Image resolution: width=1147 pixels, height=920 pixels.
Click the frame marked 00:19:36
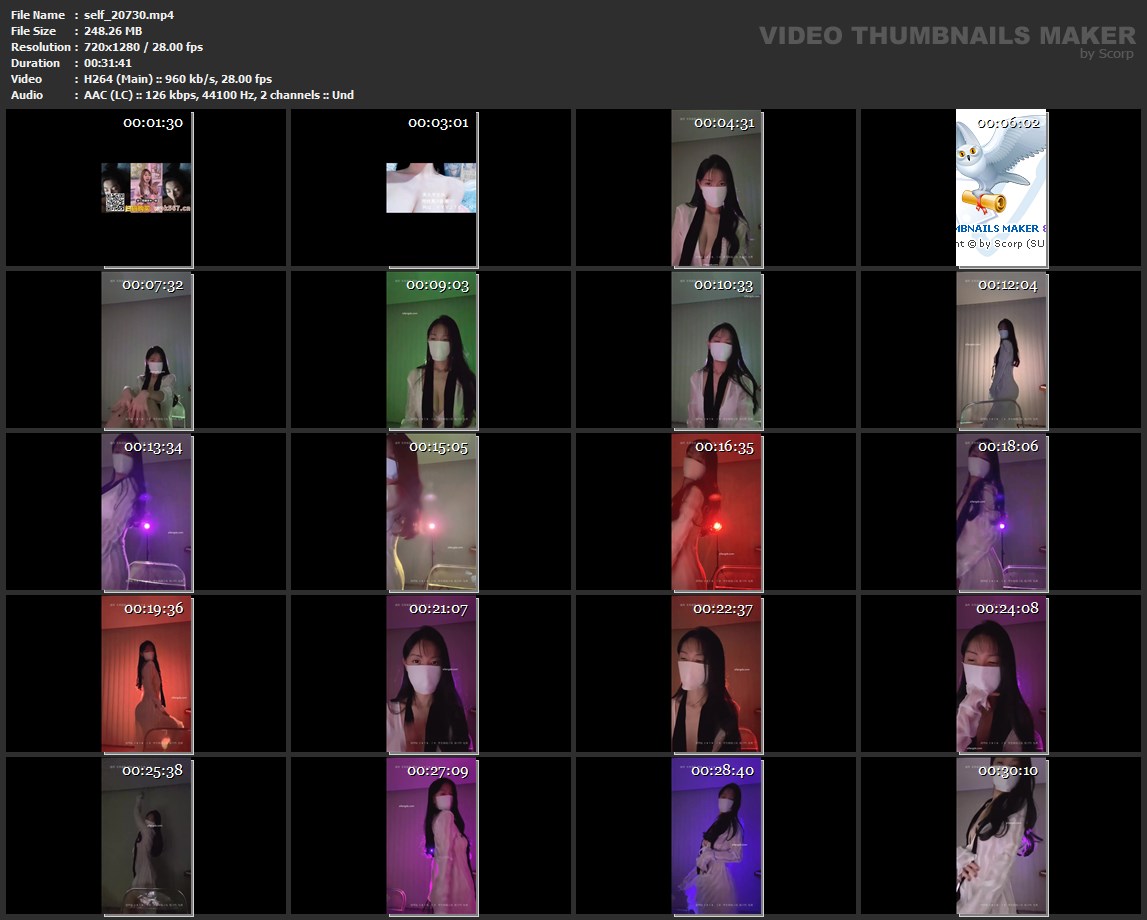click(146, 674)
